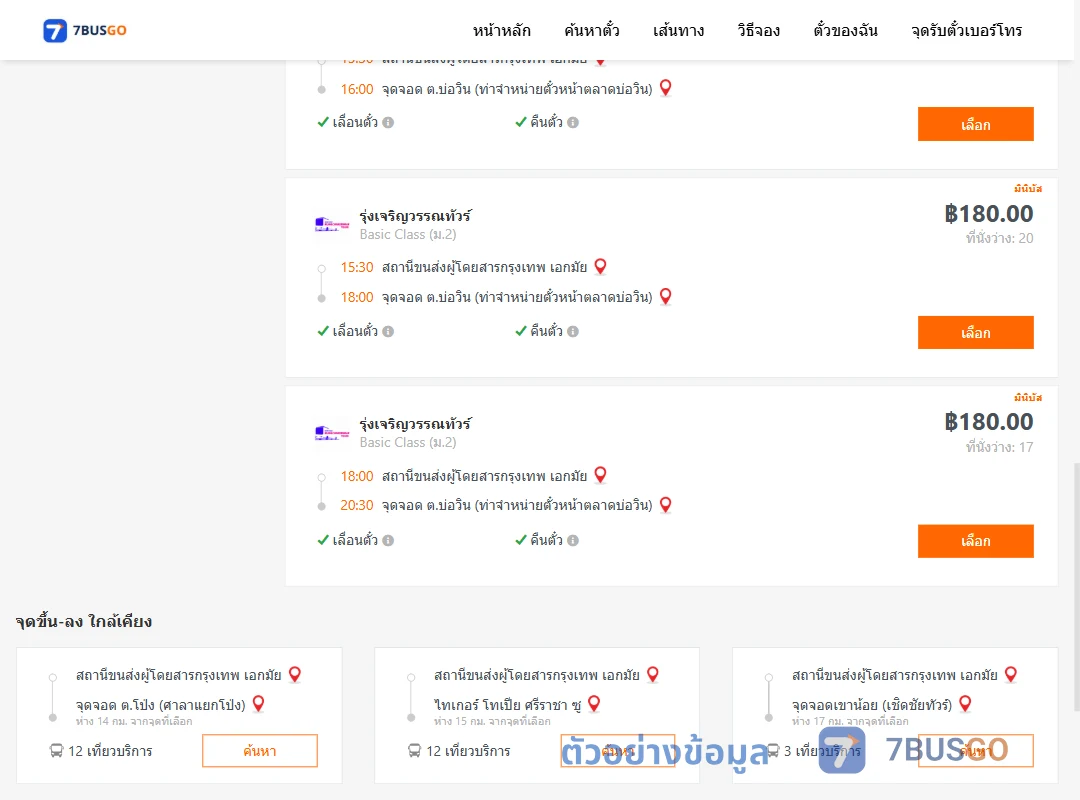Open the ตั๋วของฉัน menu item
The image size is (1080, 800).
point(845,30)
